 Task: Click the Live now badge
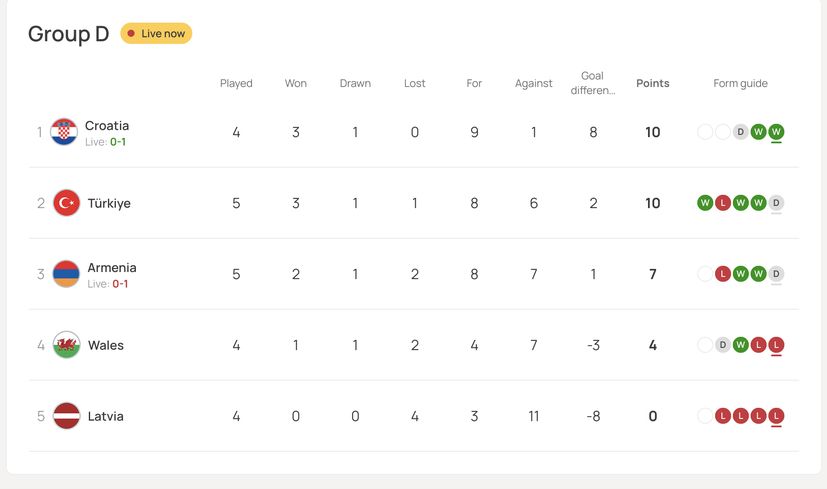click(156, 34)
